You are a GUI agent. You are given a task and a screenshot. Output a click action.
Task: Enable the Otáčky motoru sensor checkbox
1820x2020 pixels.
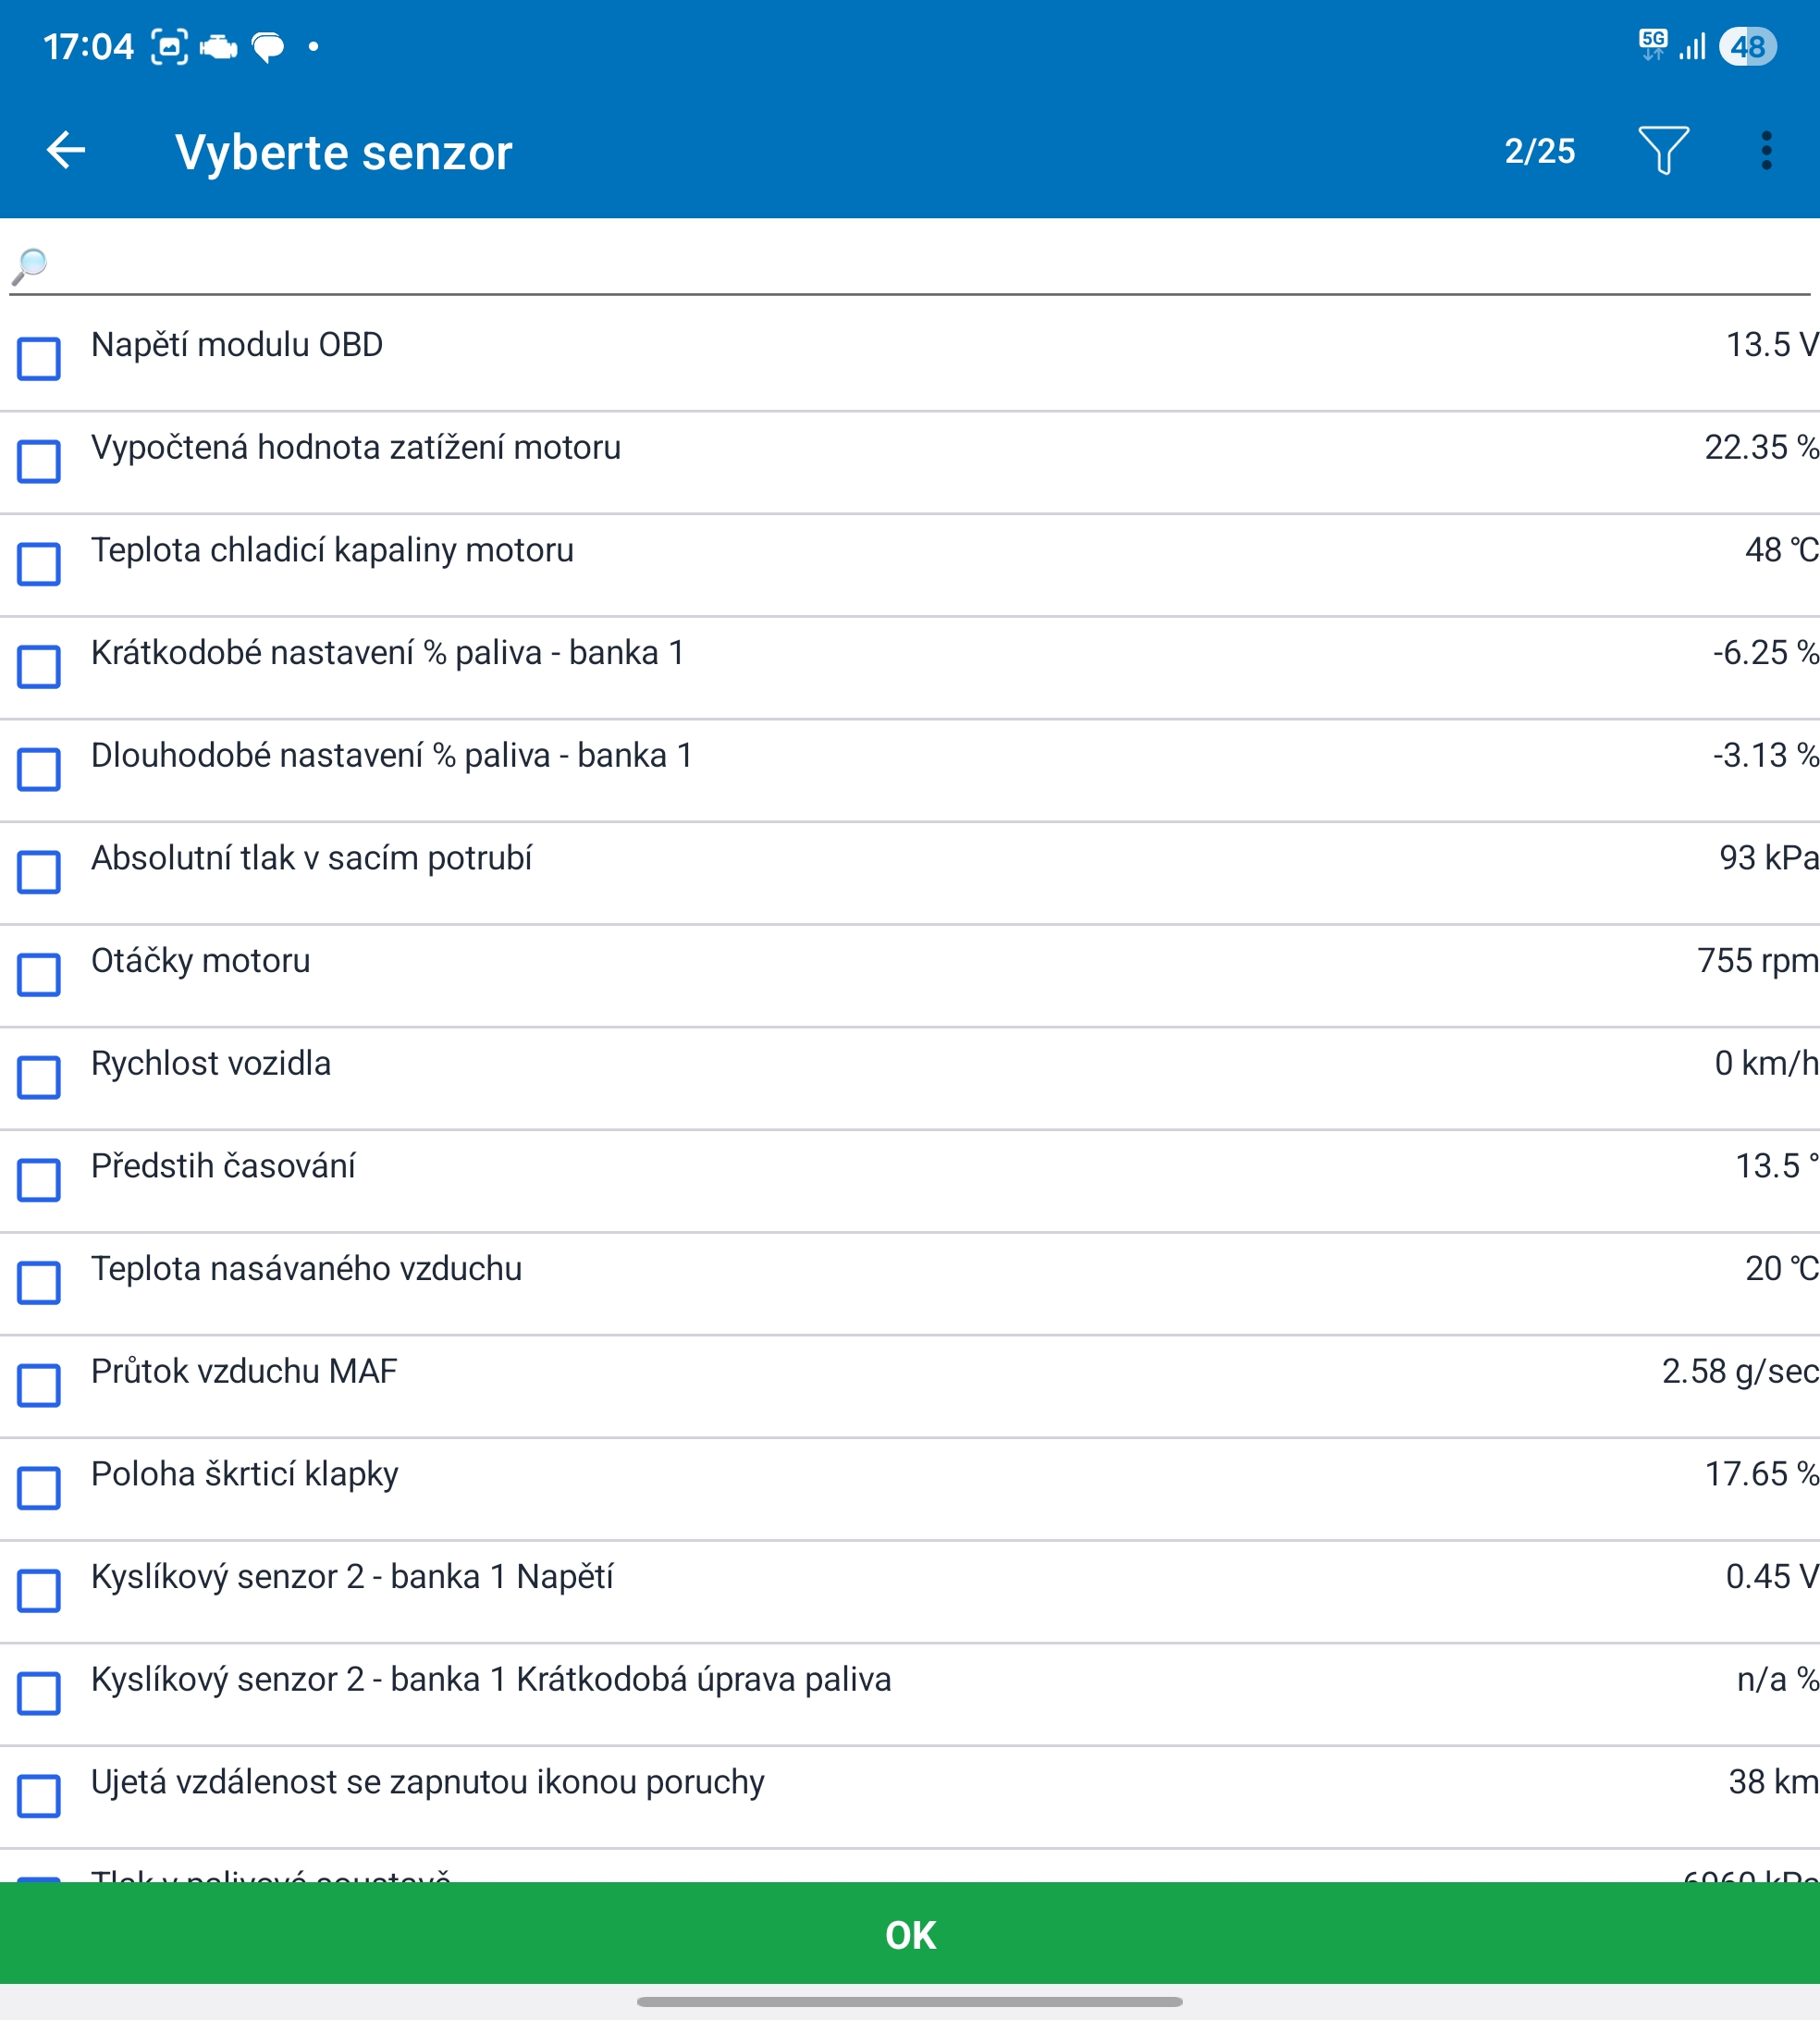(x=39, y=974)
